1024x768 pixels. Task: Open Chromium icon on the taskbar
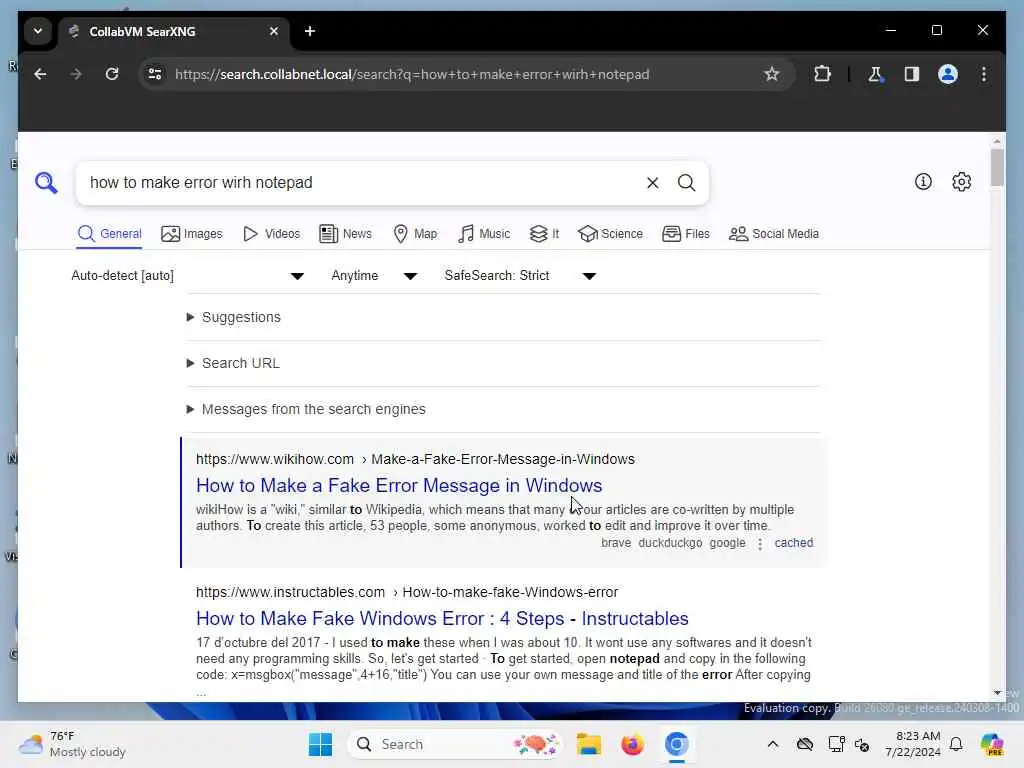(x=677, y=744)
